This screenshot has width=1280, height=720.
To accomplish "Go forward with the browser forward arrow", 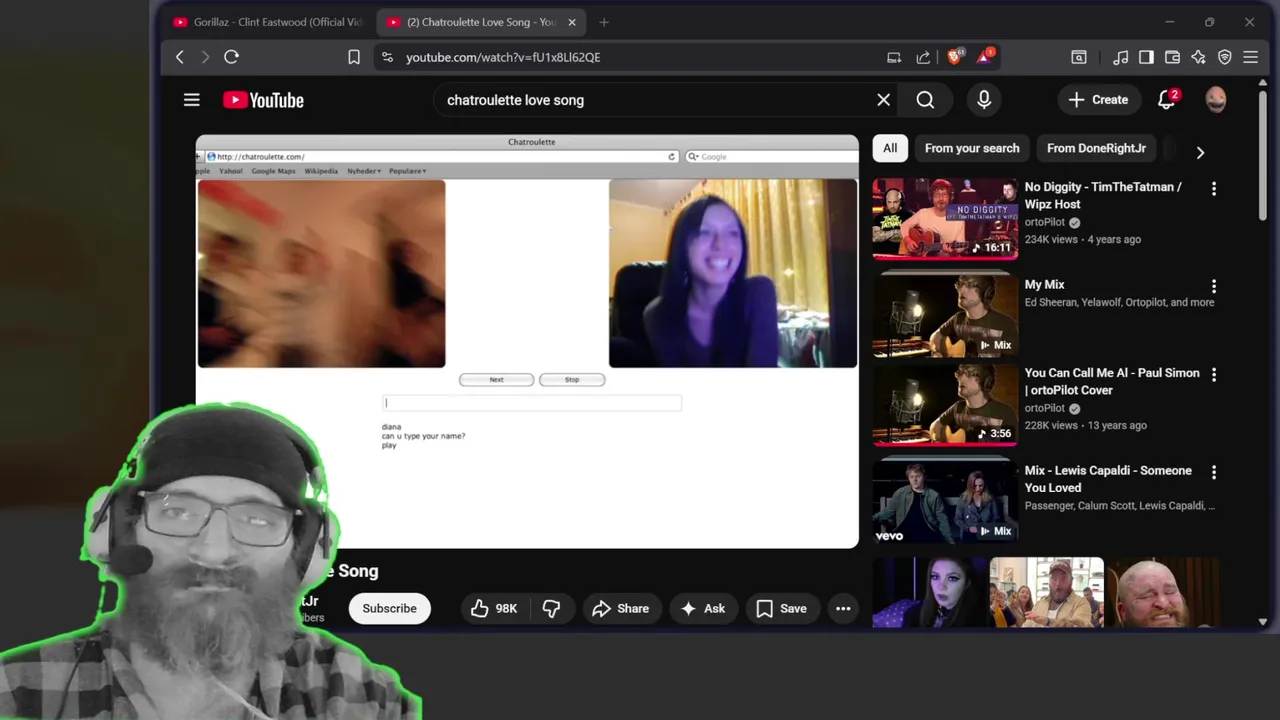I will [205, 57].
